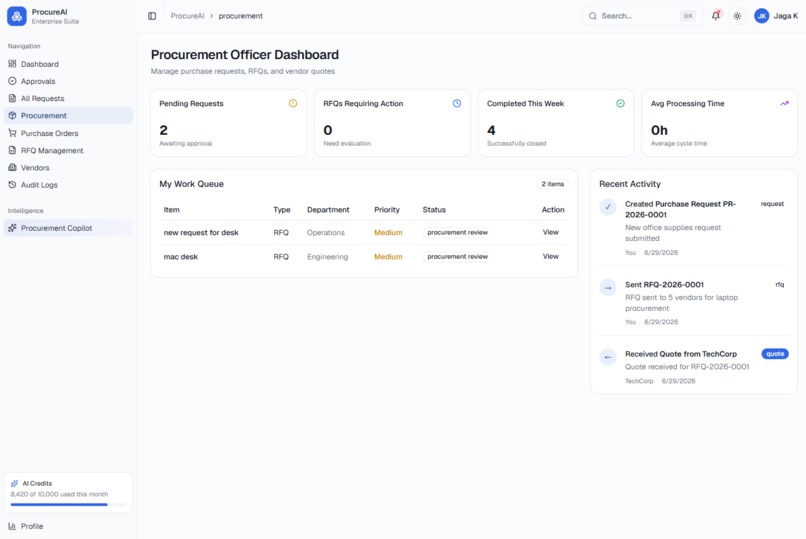This screenshot has width=806, height=539.
Task: Click the Pending Requests card value 2
Action: click(x=163, y=130)
